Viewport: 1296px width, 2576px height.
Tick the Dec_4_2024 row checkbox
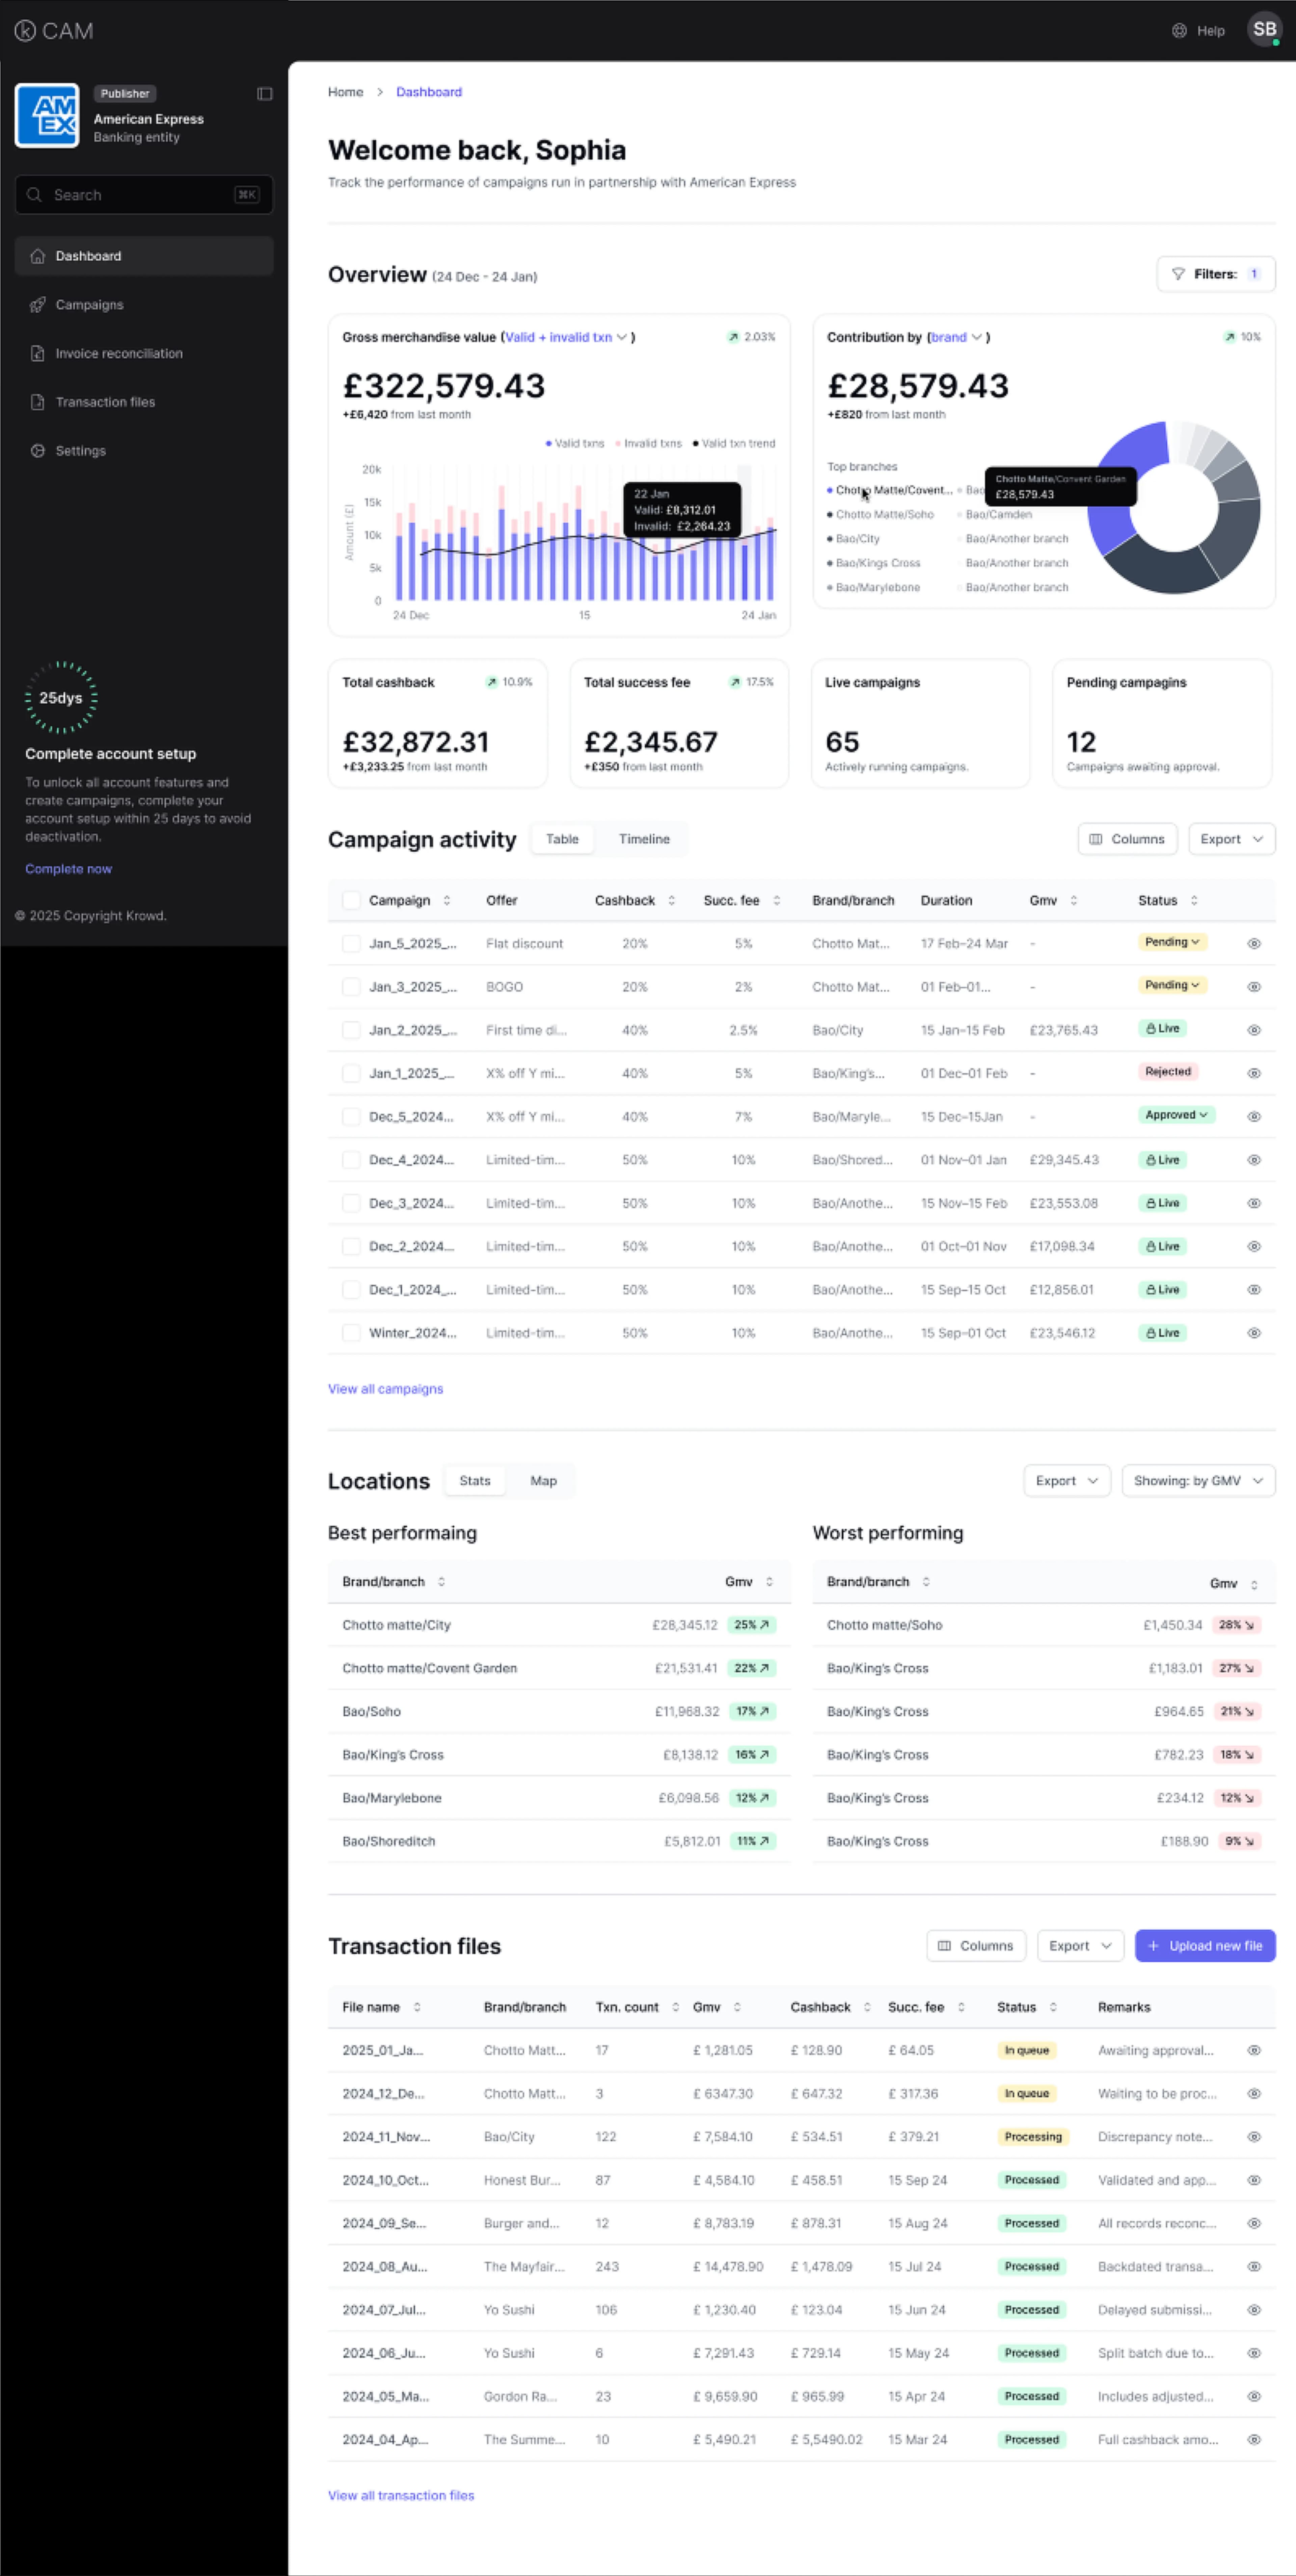(x=351, y=1160)
